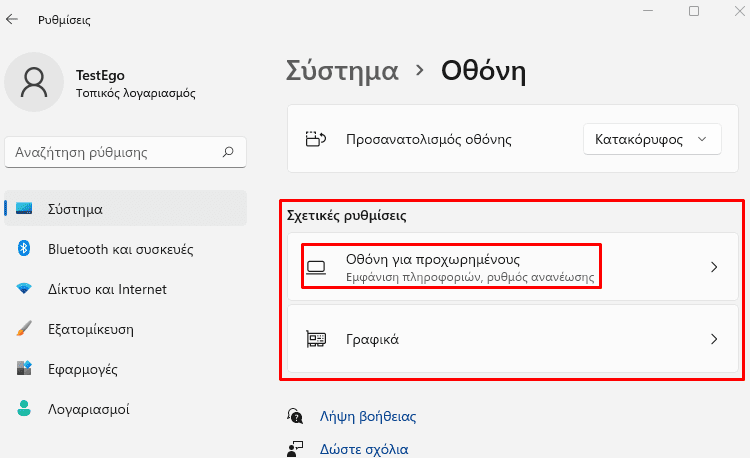Image resolution: width=750 pixels, height=458 pixels.
Task: Click the network Wi-Fi icon in sidebar
Action: [x=24, y=289]
